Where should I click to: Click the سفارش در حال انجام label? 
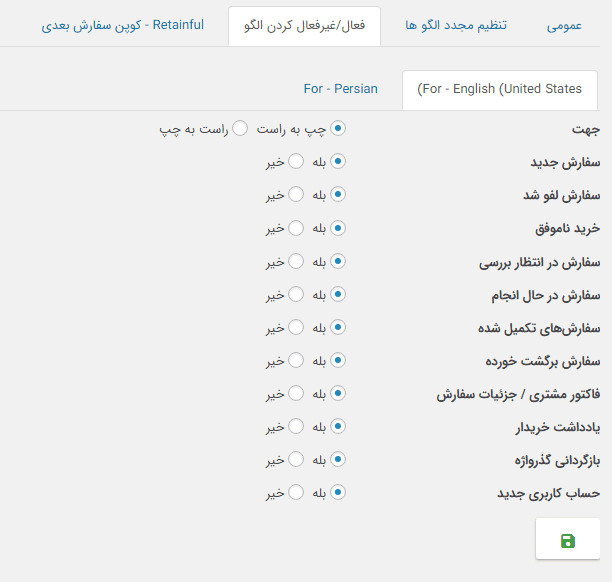(546, 295)
